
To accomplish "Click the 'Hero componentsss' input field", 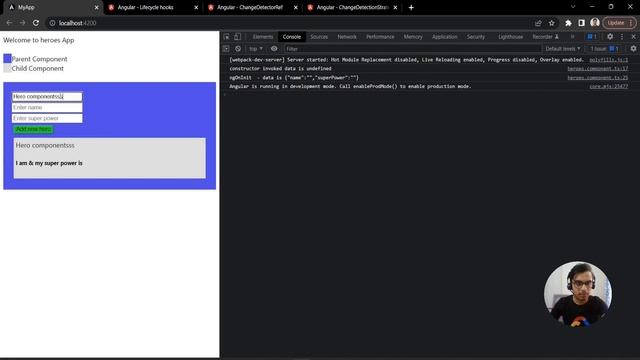I will pyautogui.click(x=47, y=96).
